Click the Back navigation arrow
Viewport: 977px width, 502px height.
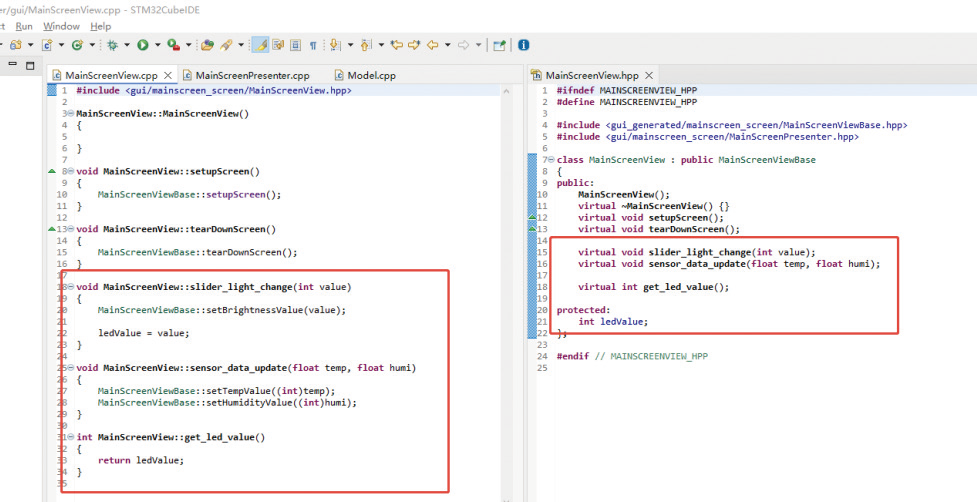tap(432, 45)
